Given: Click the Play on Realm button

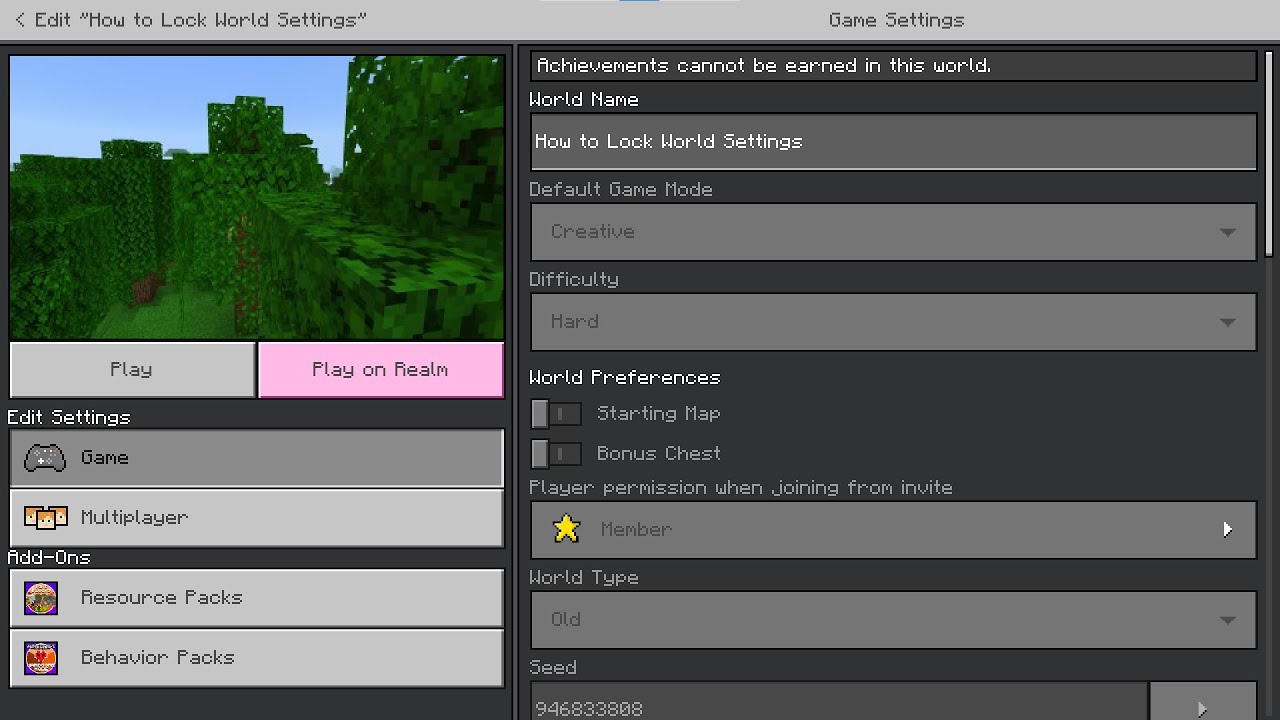Looking at the screenshot, I should coord(381,370).
